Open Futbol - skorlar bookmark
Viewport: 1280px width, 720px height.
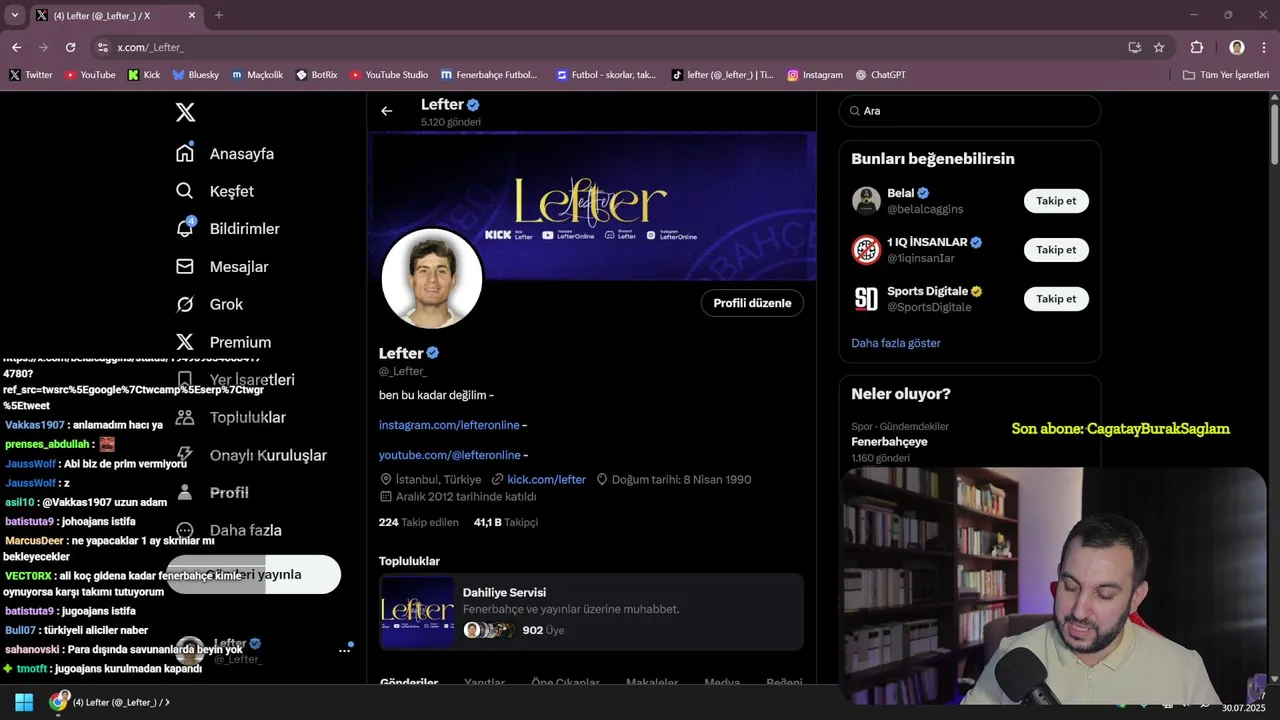click(x=607, y=75)
